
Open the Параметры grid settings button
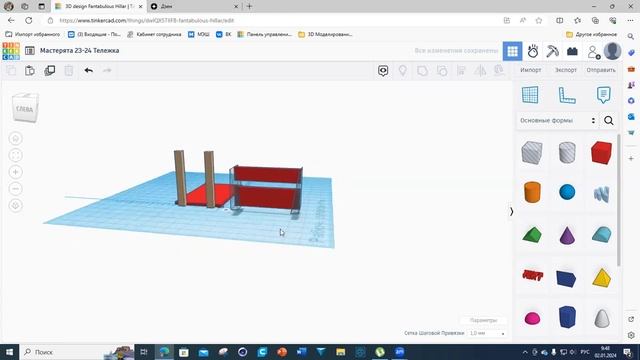(x=483, y=320)
